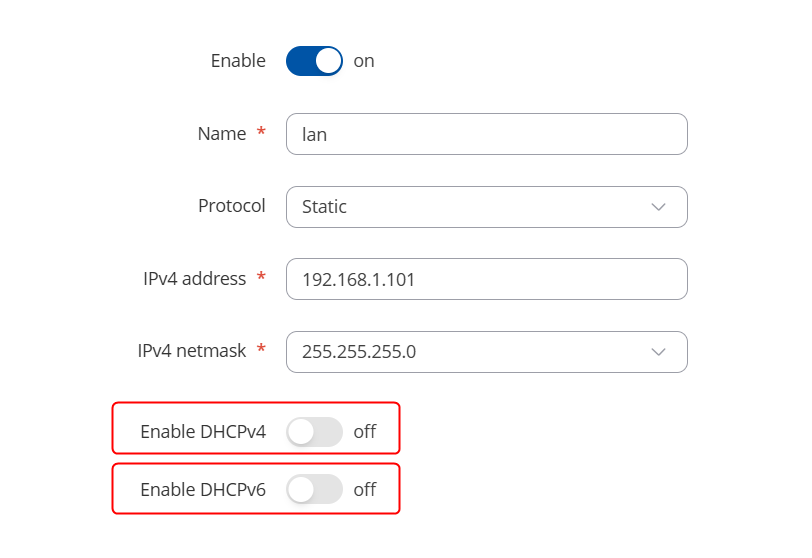Turn off the main Enable switch
Image resolution: width=812 pixels, height=558 pixels.
[x=314, y=61]
